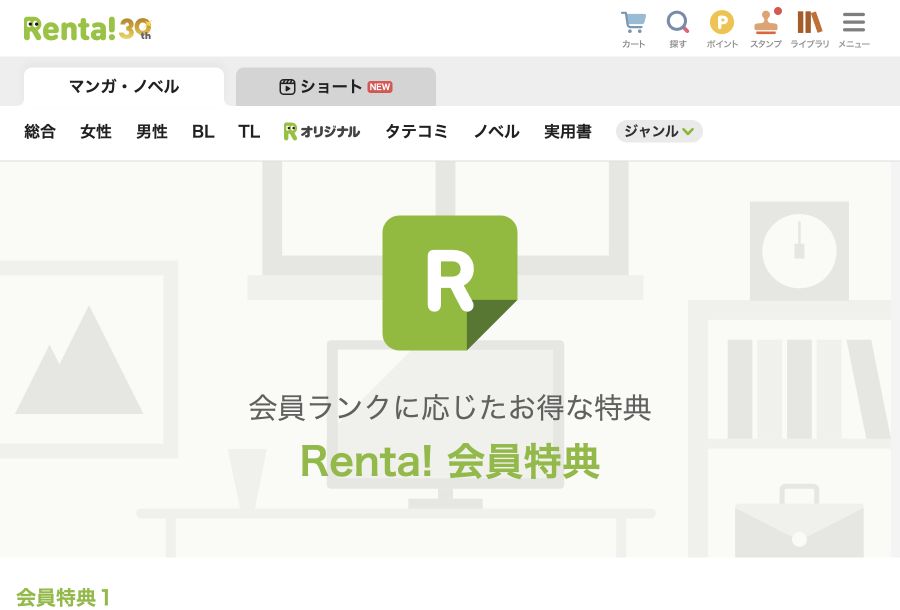Open the library books icon
The image size is (900, 610).
tap(810, 29)
